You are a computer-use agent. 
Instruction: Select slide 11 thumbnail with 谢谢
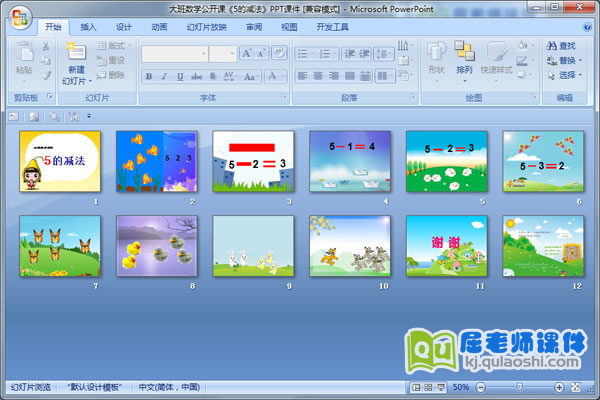pyautogui.click(x=447, y=246)
